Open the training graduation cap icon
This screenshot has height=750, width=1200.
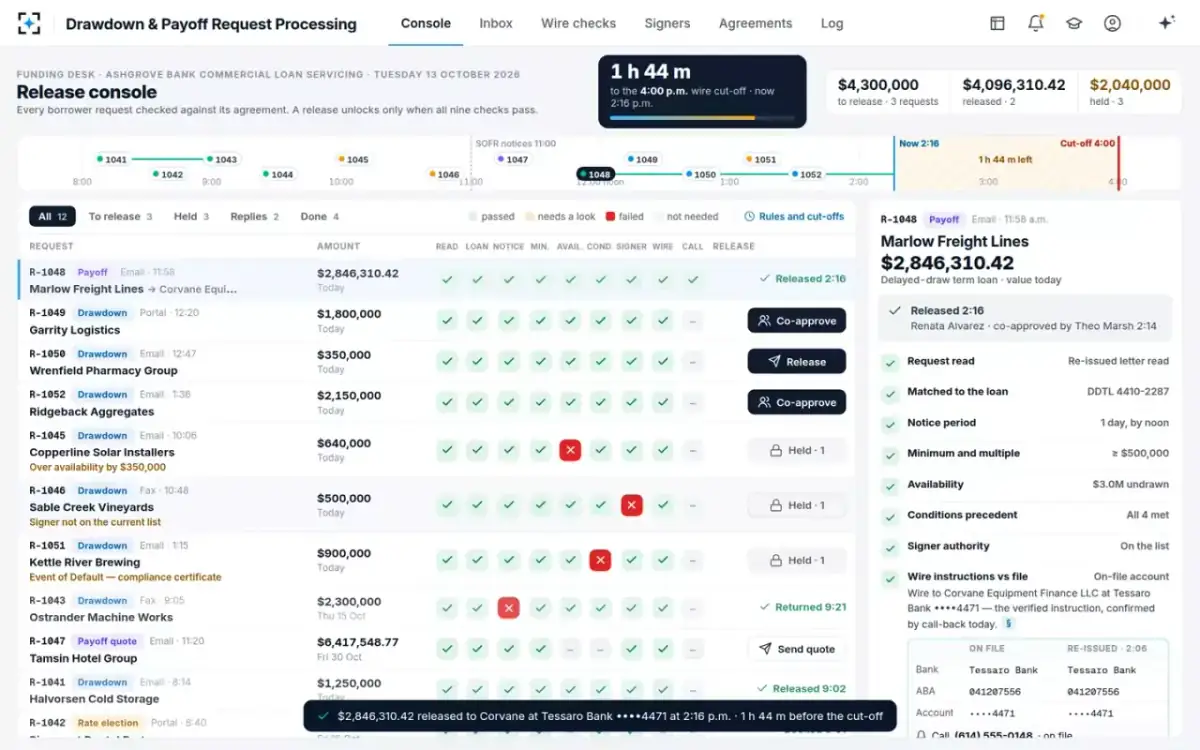click(1074, 23)
